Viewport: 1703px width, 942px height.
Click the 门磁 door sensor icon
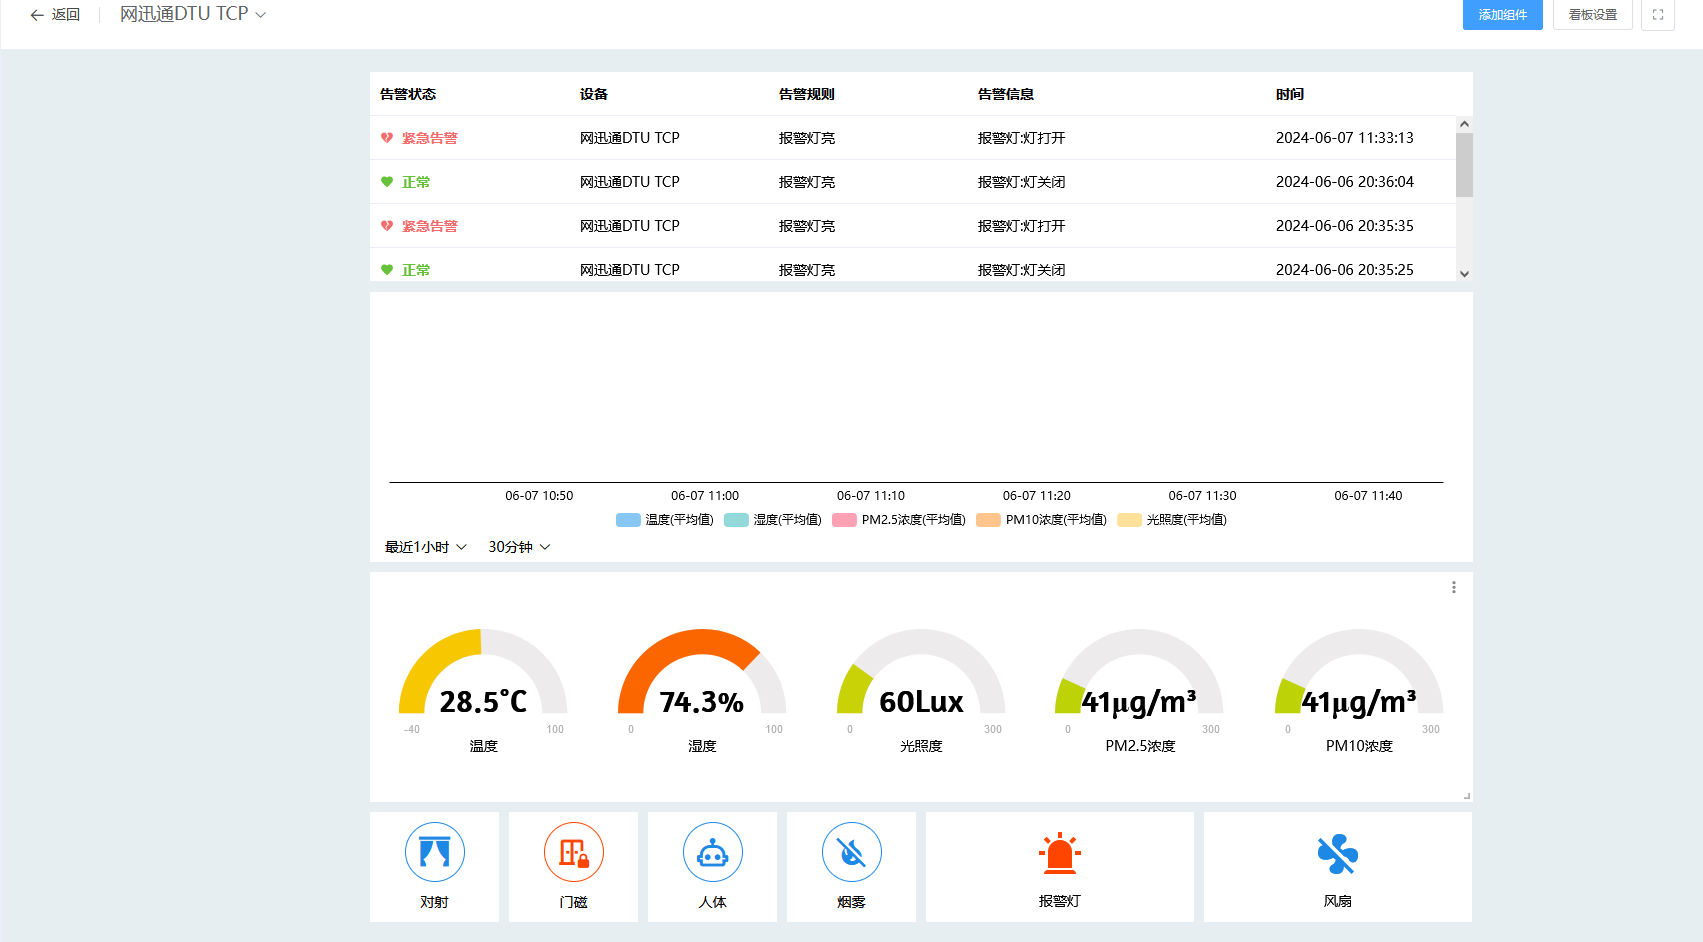[573, 852]
